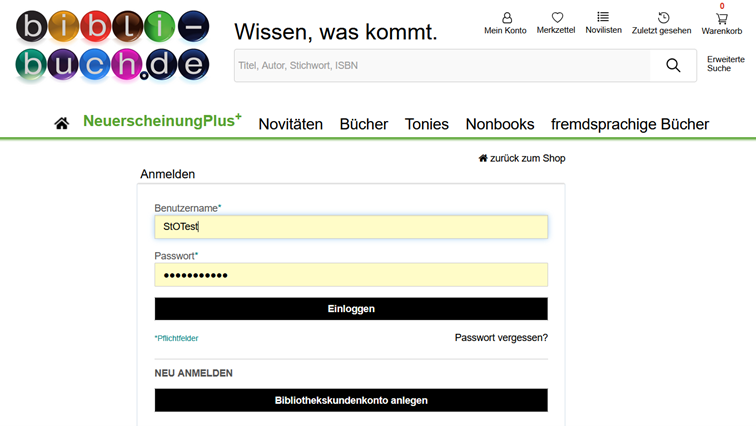The height and width of the screenshot is (426, 756).
Task: Click the Zuletzt gesehen history icon
Action: click(x=662, y=18)
